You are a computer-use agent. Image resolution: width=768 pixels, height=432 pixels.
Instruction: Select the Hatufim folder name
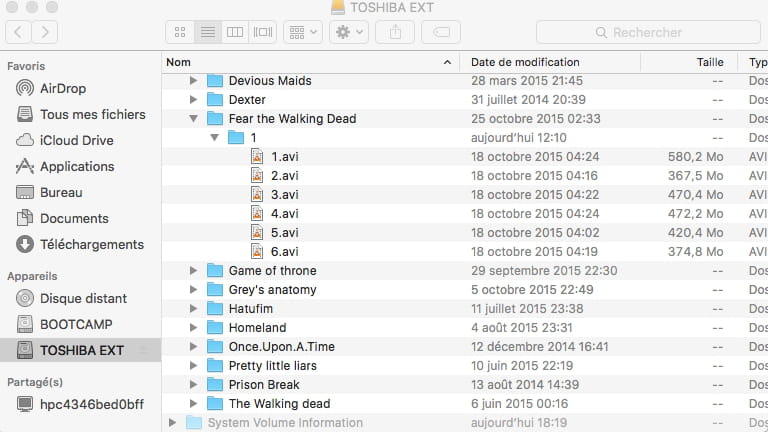pyautogui.click(x=251, y=309)
